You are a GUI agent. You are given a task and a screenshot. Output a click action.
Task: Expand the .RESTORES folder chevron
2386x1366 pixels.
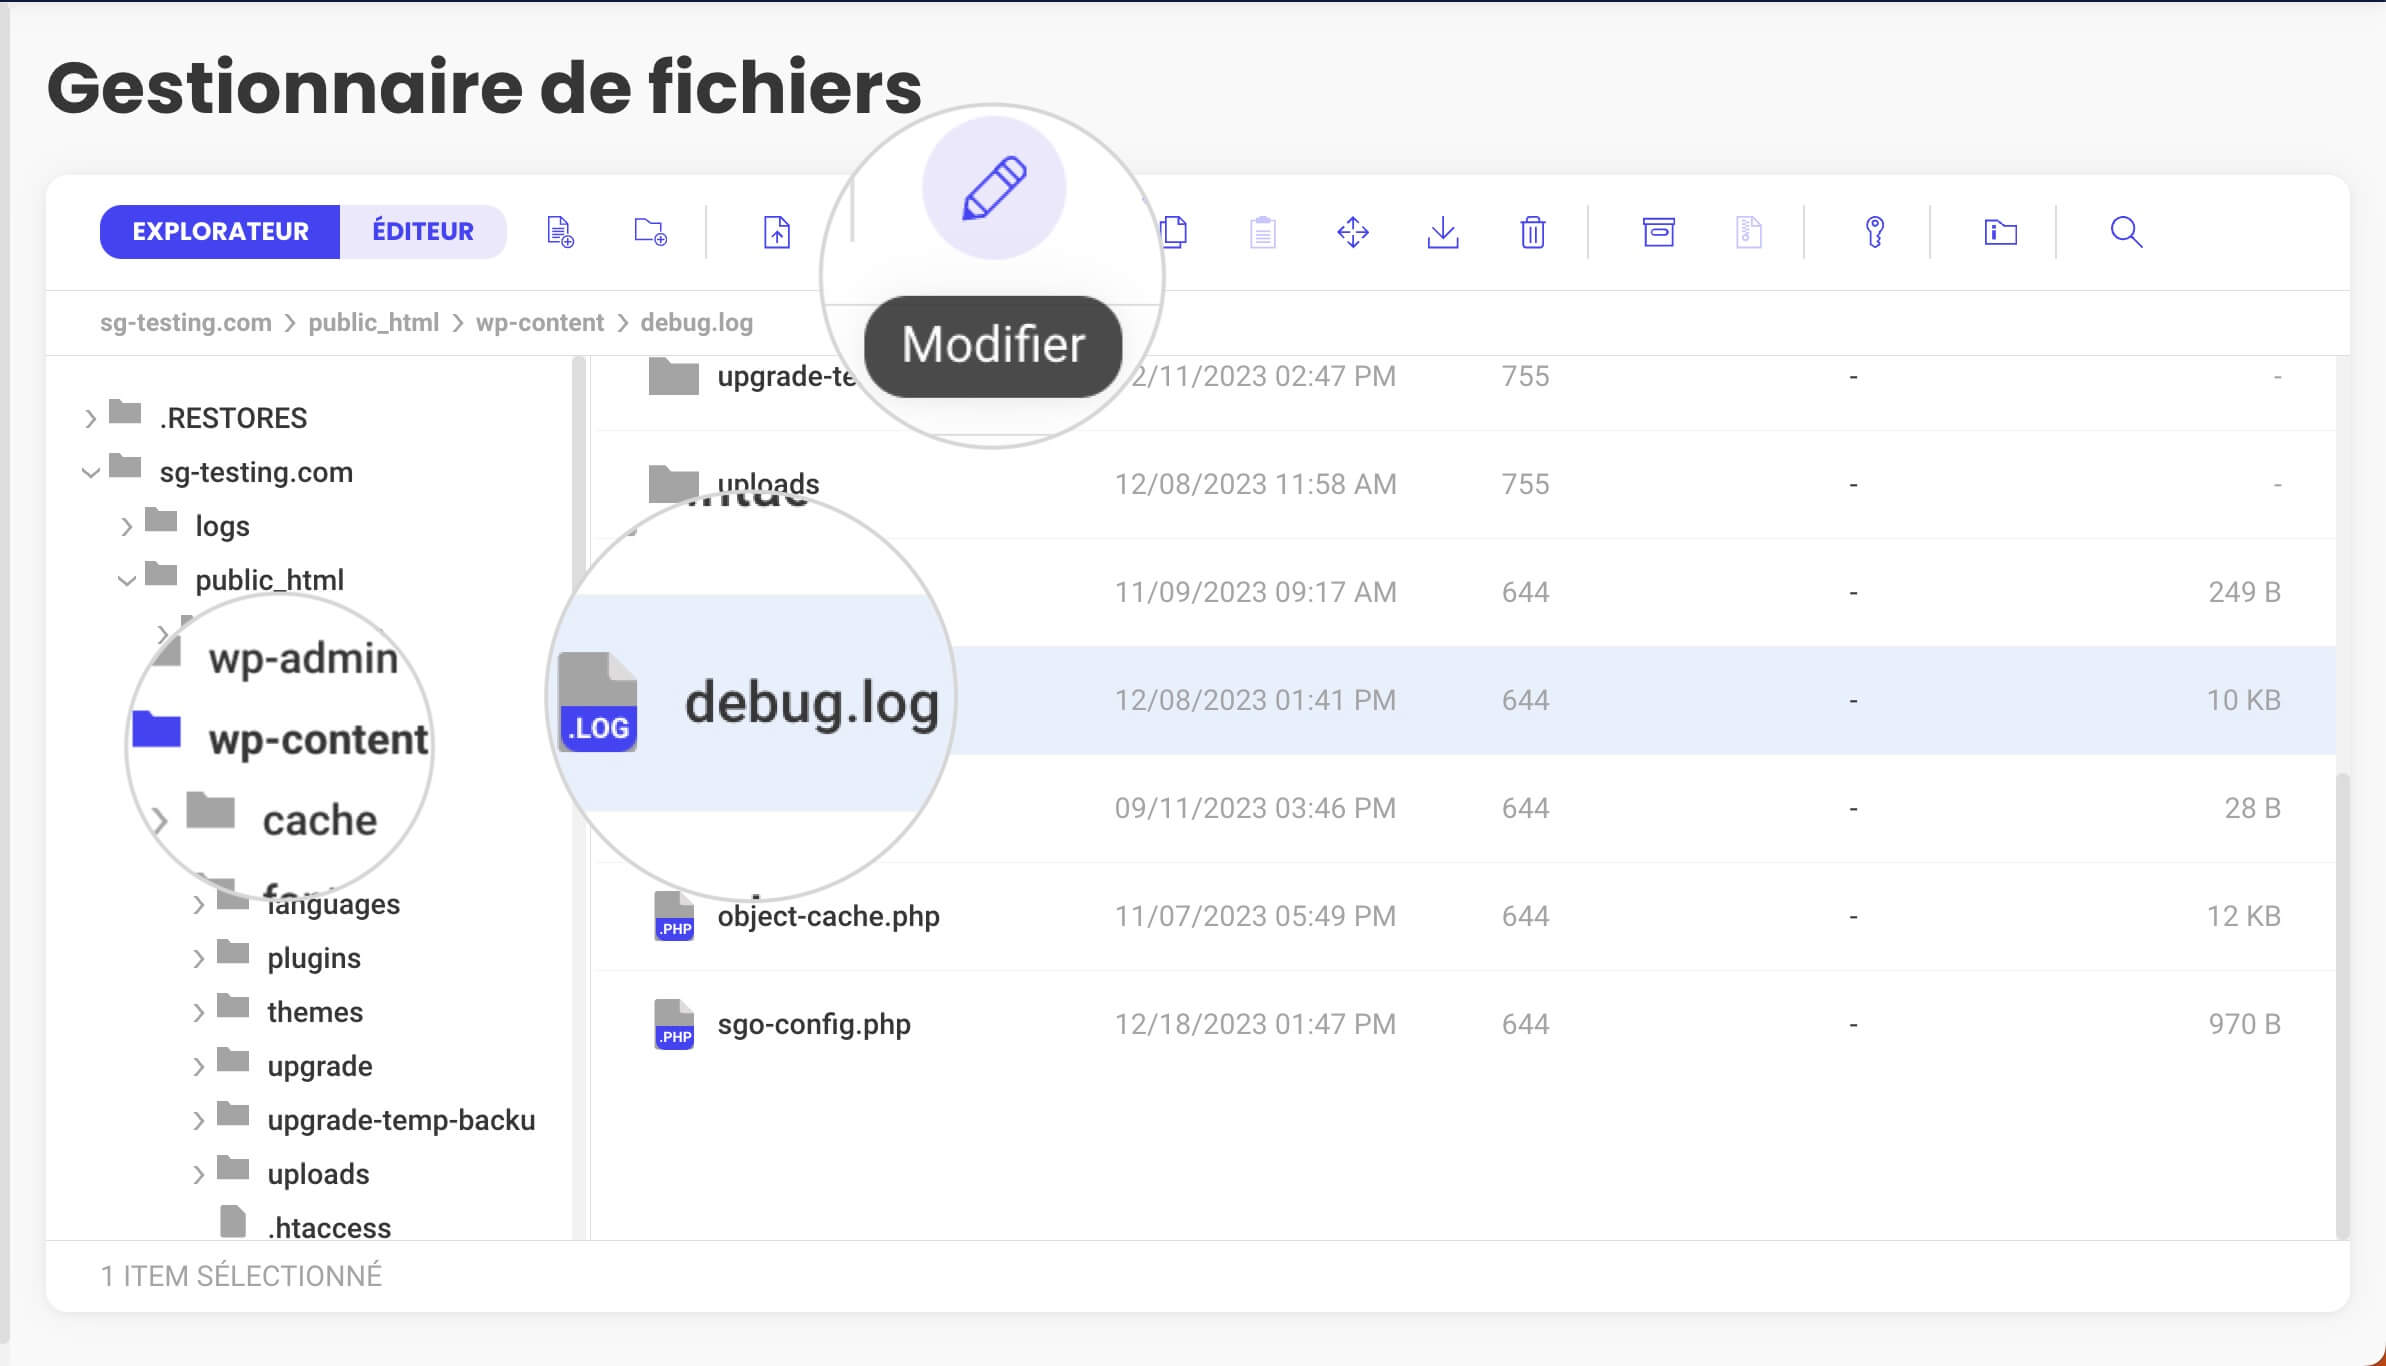point(91,418)
